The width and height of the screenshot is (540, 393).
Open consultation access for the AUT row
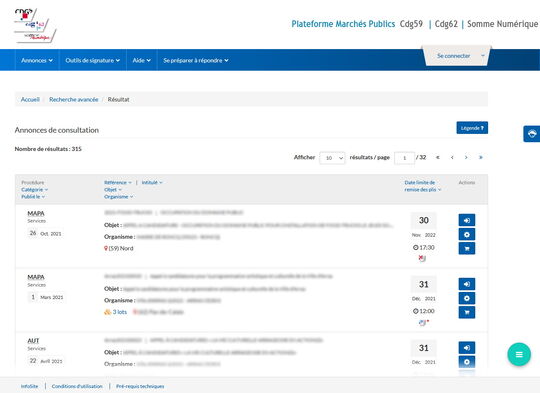[467, 348]
